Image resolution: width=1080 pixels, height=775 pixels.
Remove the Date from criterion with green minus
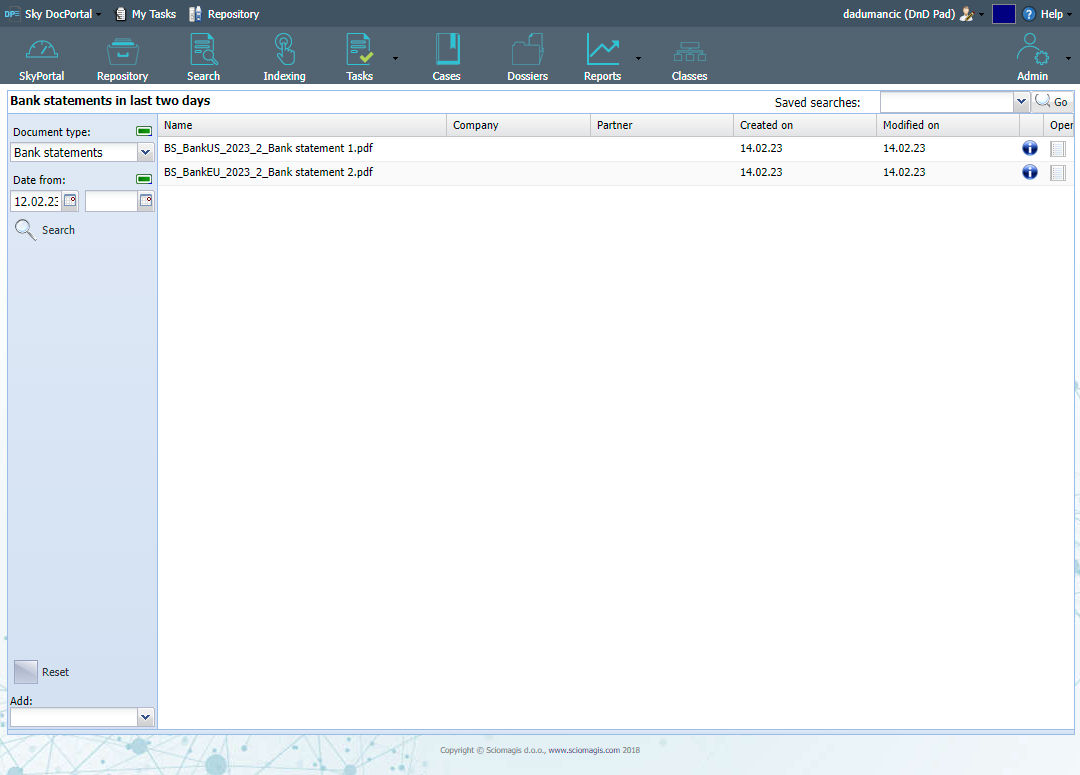144,179
